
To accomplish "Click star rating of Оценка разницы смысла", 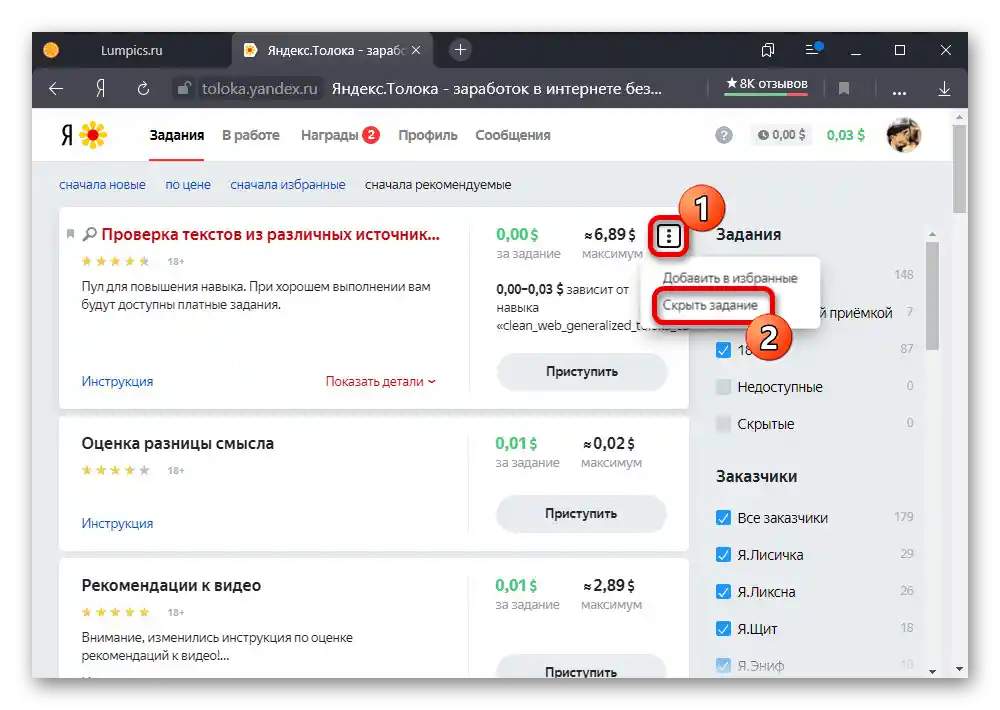I will tap(115, 471).
